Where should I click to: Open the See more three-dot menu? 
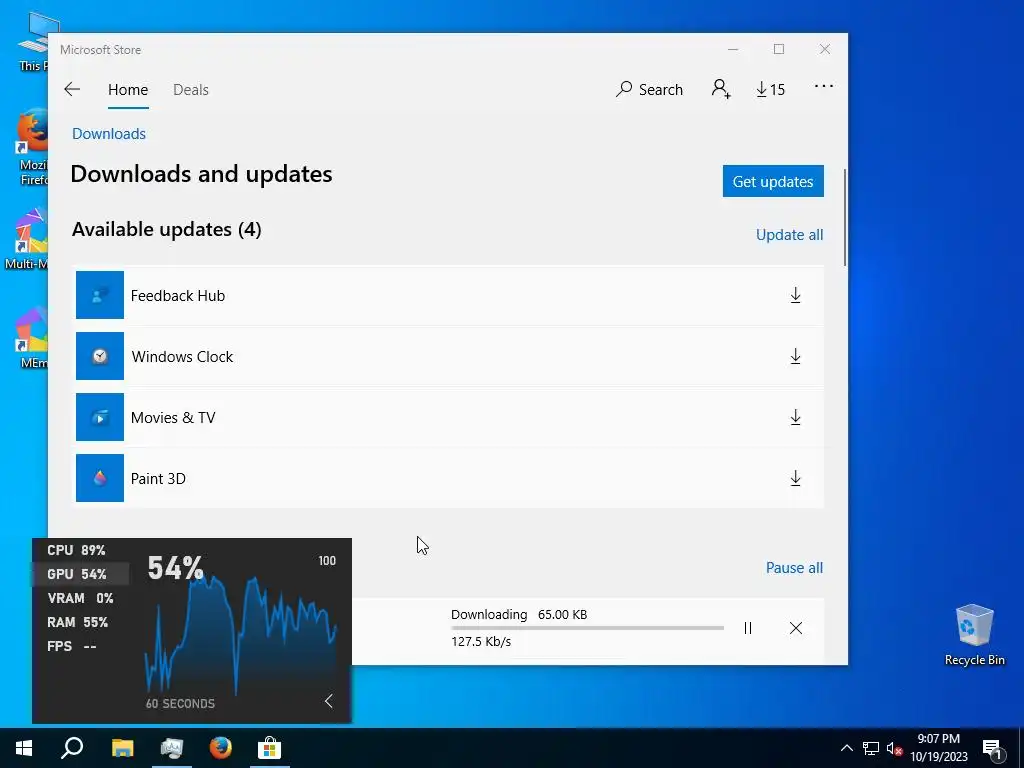click(x=824, y=86)
